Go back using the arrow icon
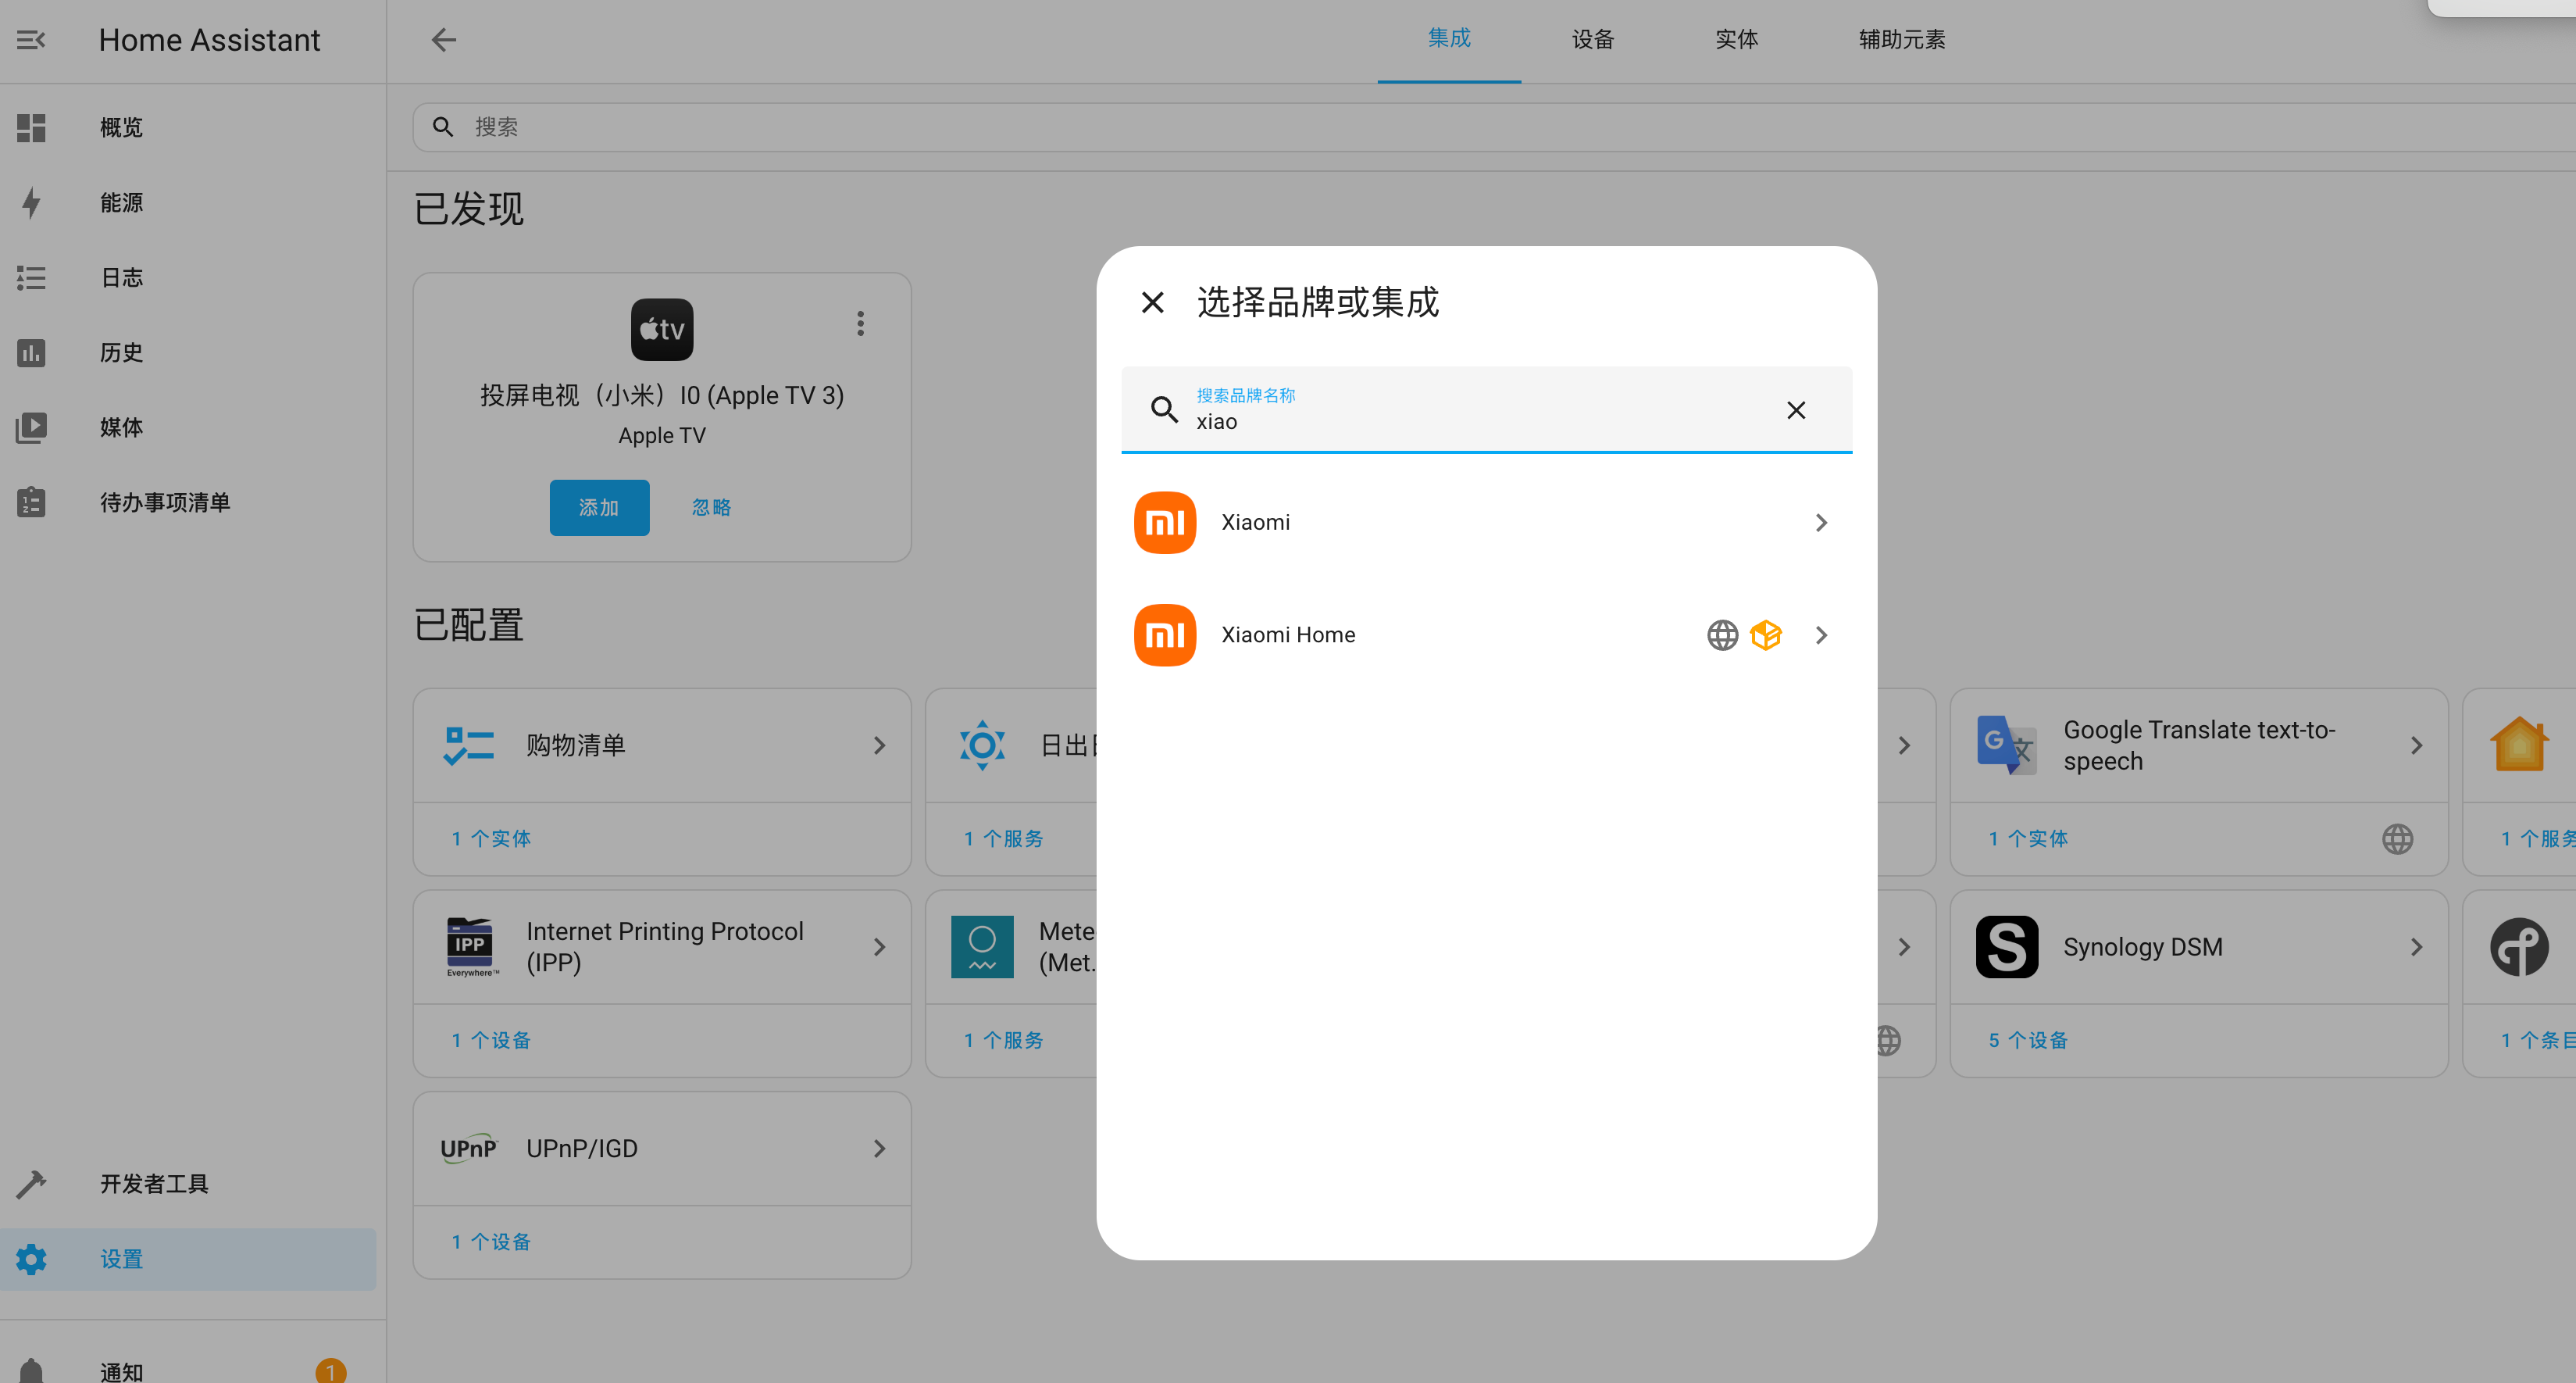The image size is (2576, 1383). coord(443,40)
